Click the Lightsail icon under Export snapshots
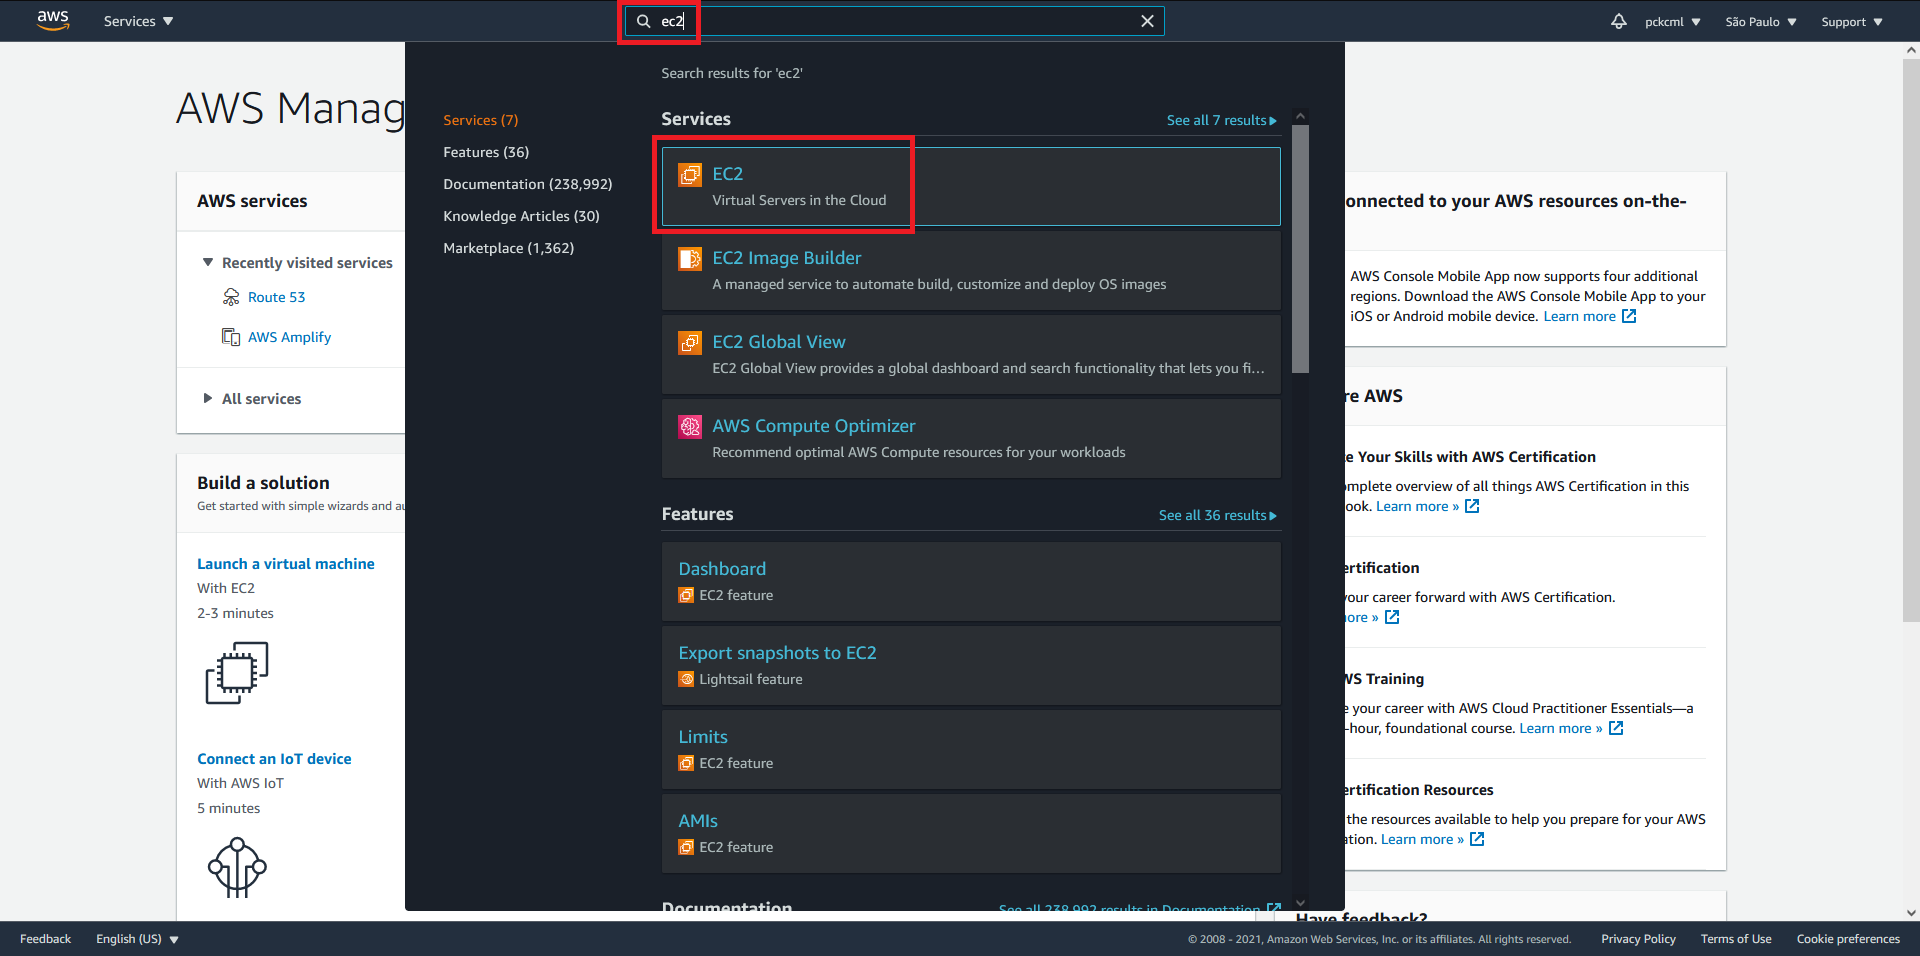This screenshot has height=956, width=1920. (686, 678)
